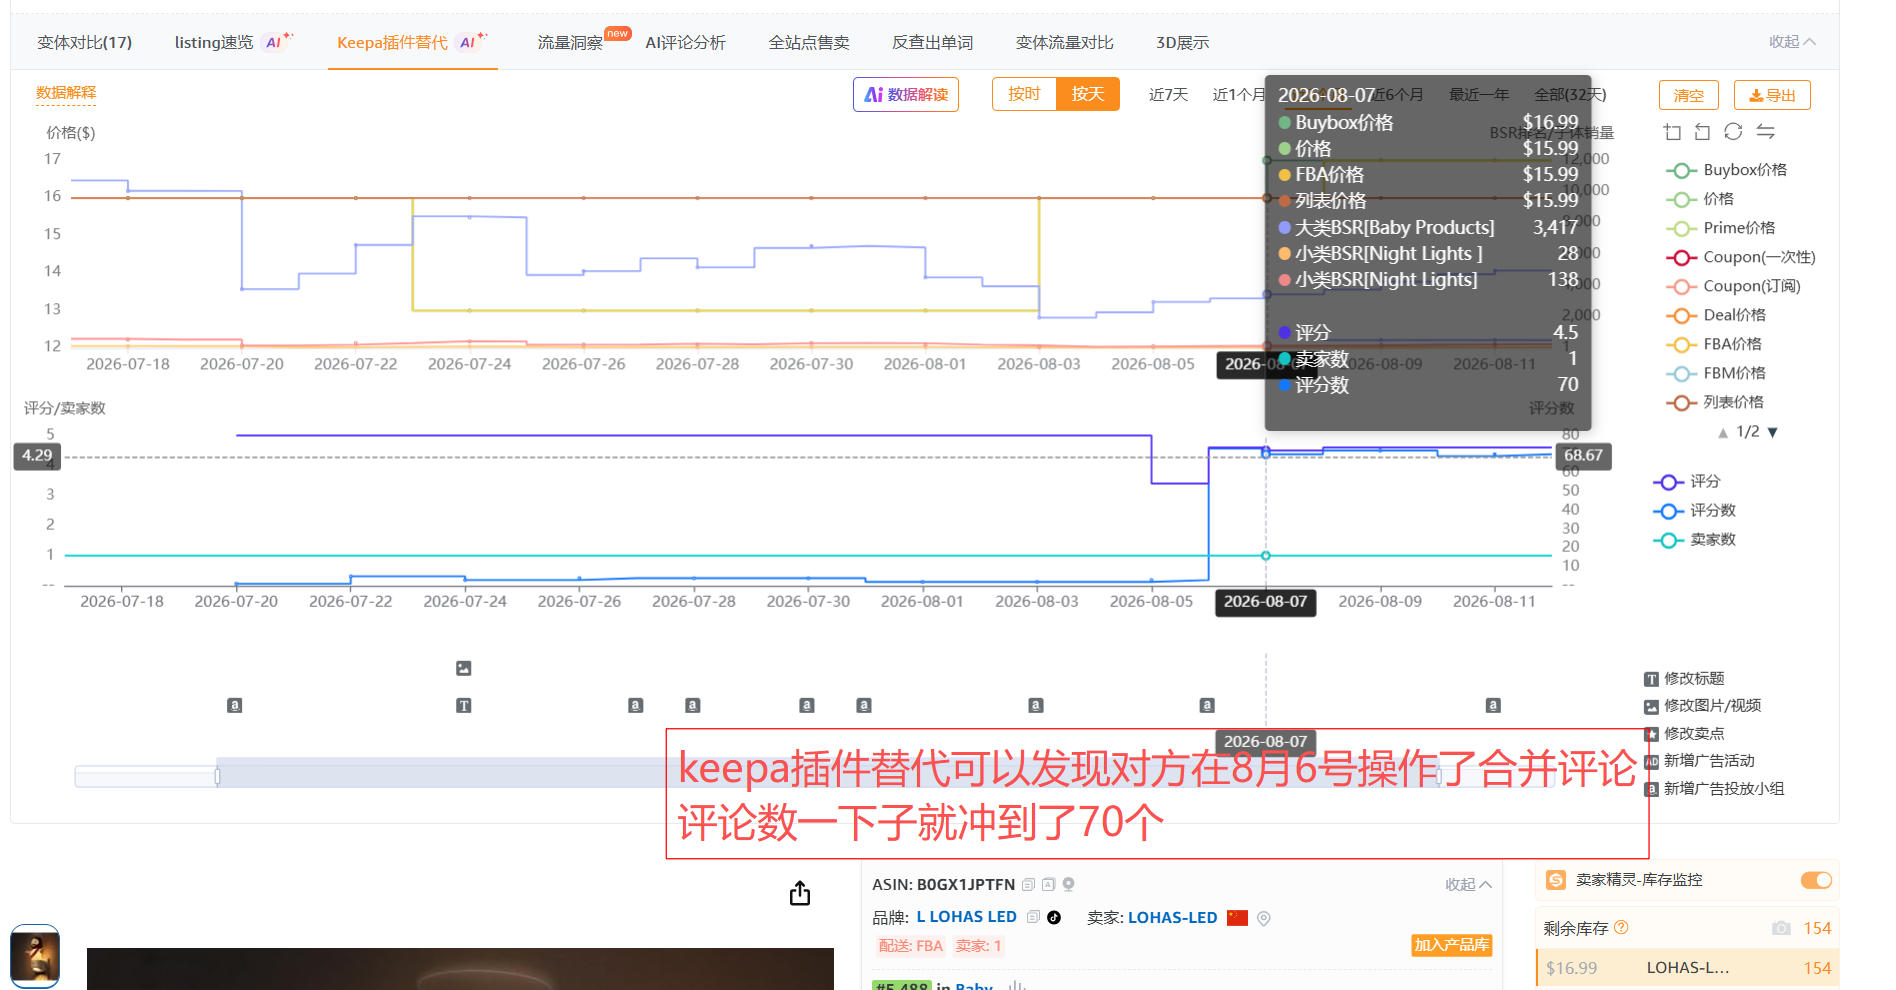Viewport: 1896px width, 990px height.
Task: Switch chart granularity to 按天
Action: 1087,94
